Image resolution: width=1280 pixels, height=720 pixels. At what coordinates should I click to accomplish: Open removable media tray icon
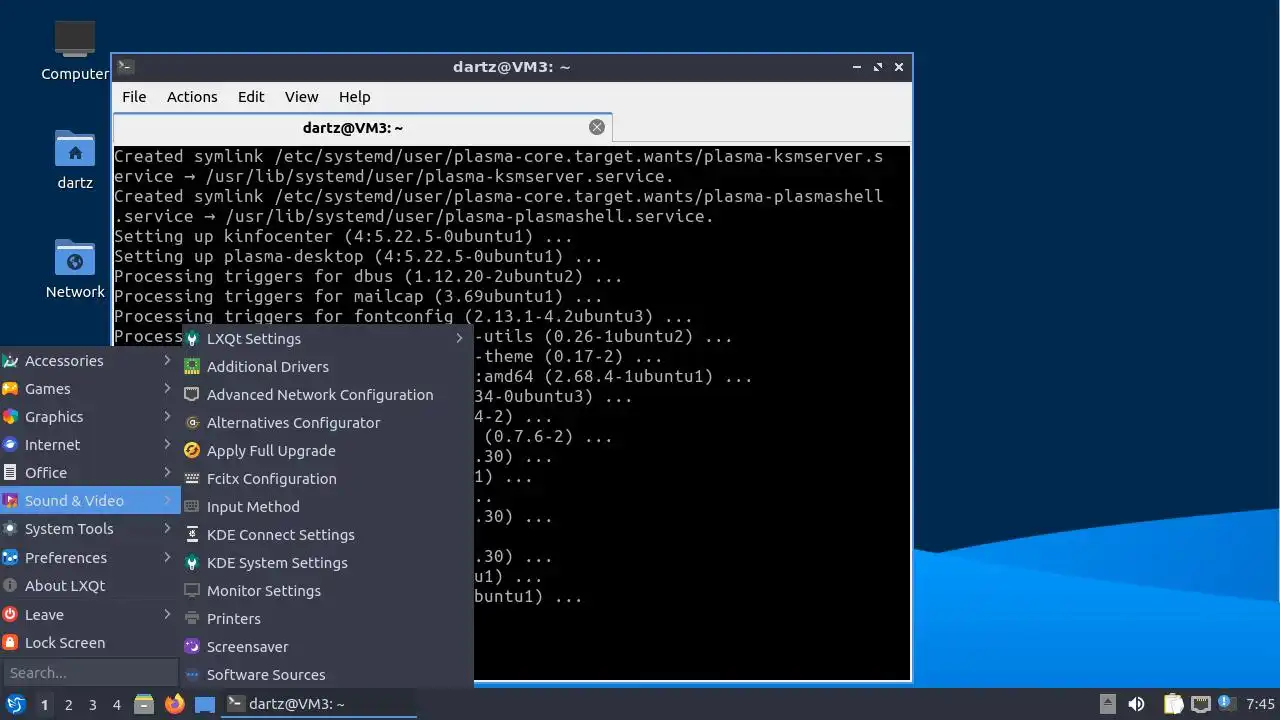tap(1107, 704)
